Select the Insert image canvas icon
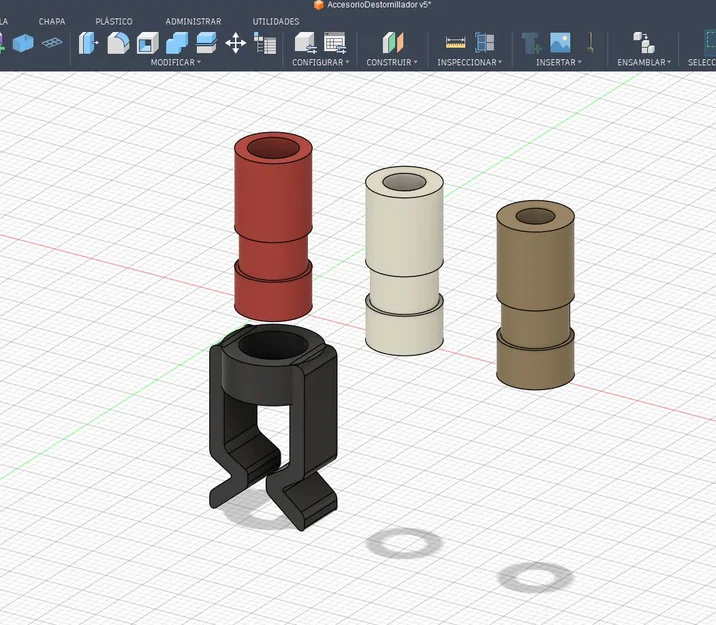Image resolution: width=716 pixels, height=625 pixels. [x=560, y=42]
